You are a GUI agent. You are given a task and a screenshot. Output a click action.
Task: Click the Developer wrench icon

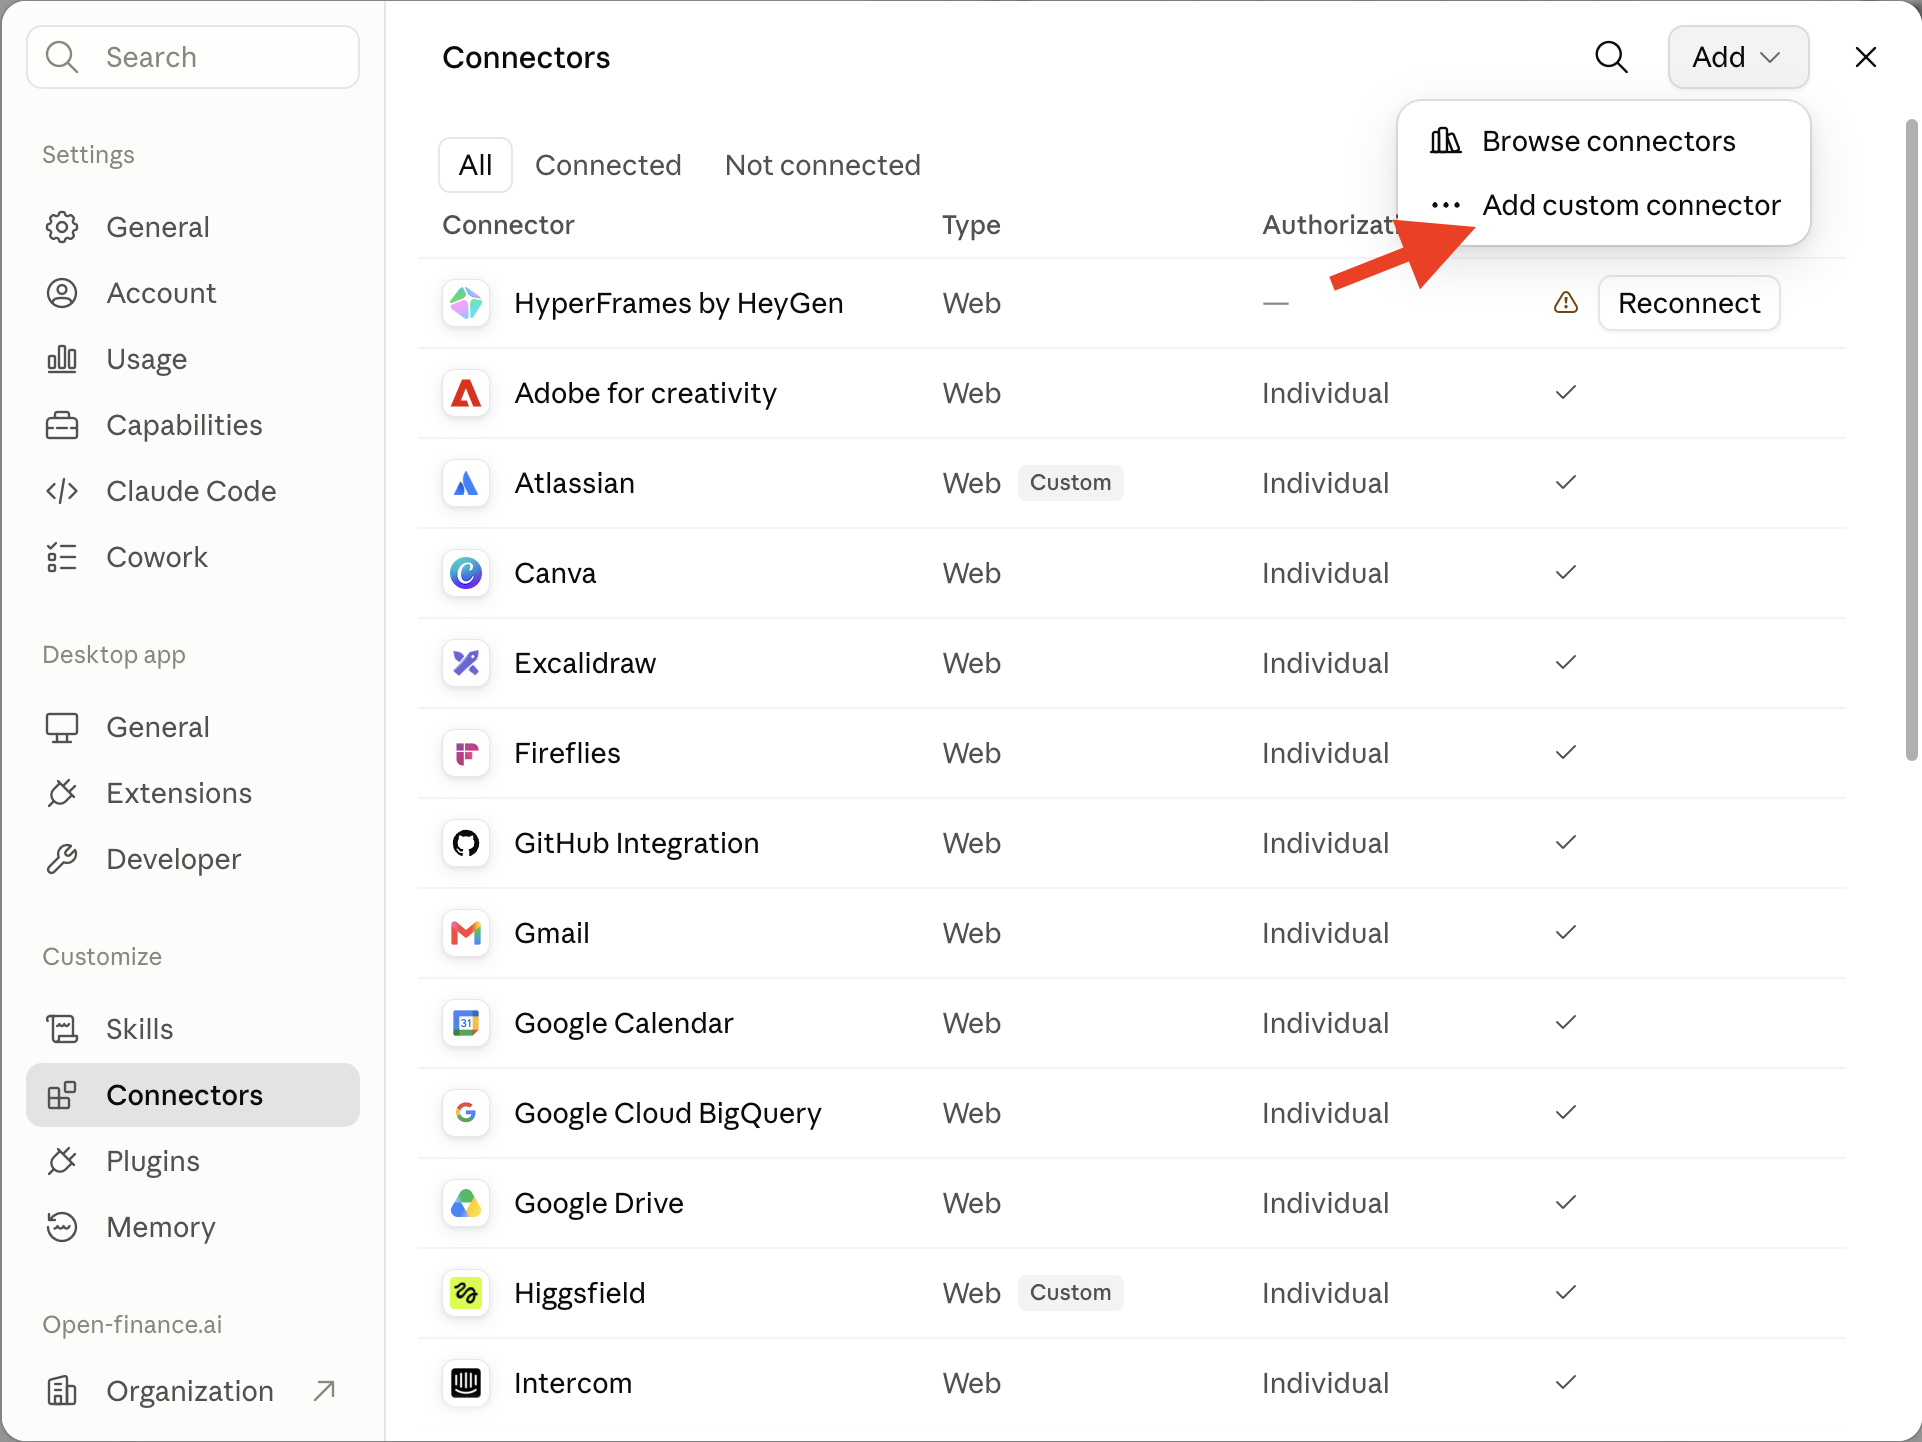click(62, 859)
